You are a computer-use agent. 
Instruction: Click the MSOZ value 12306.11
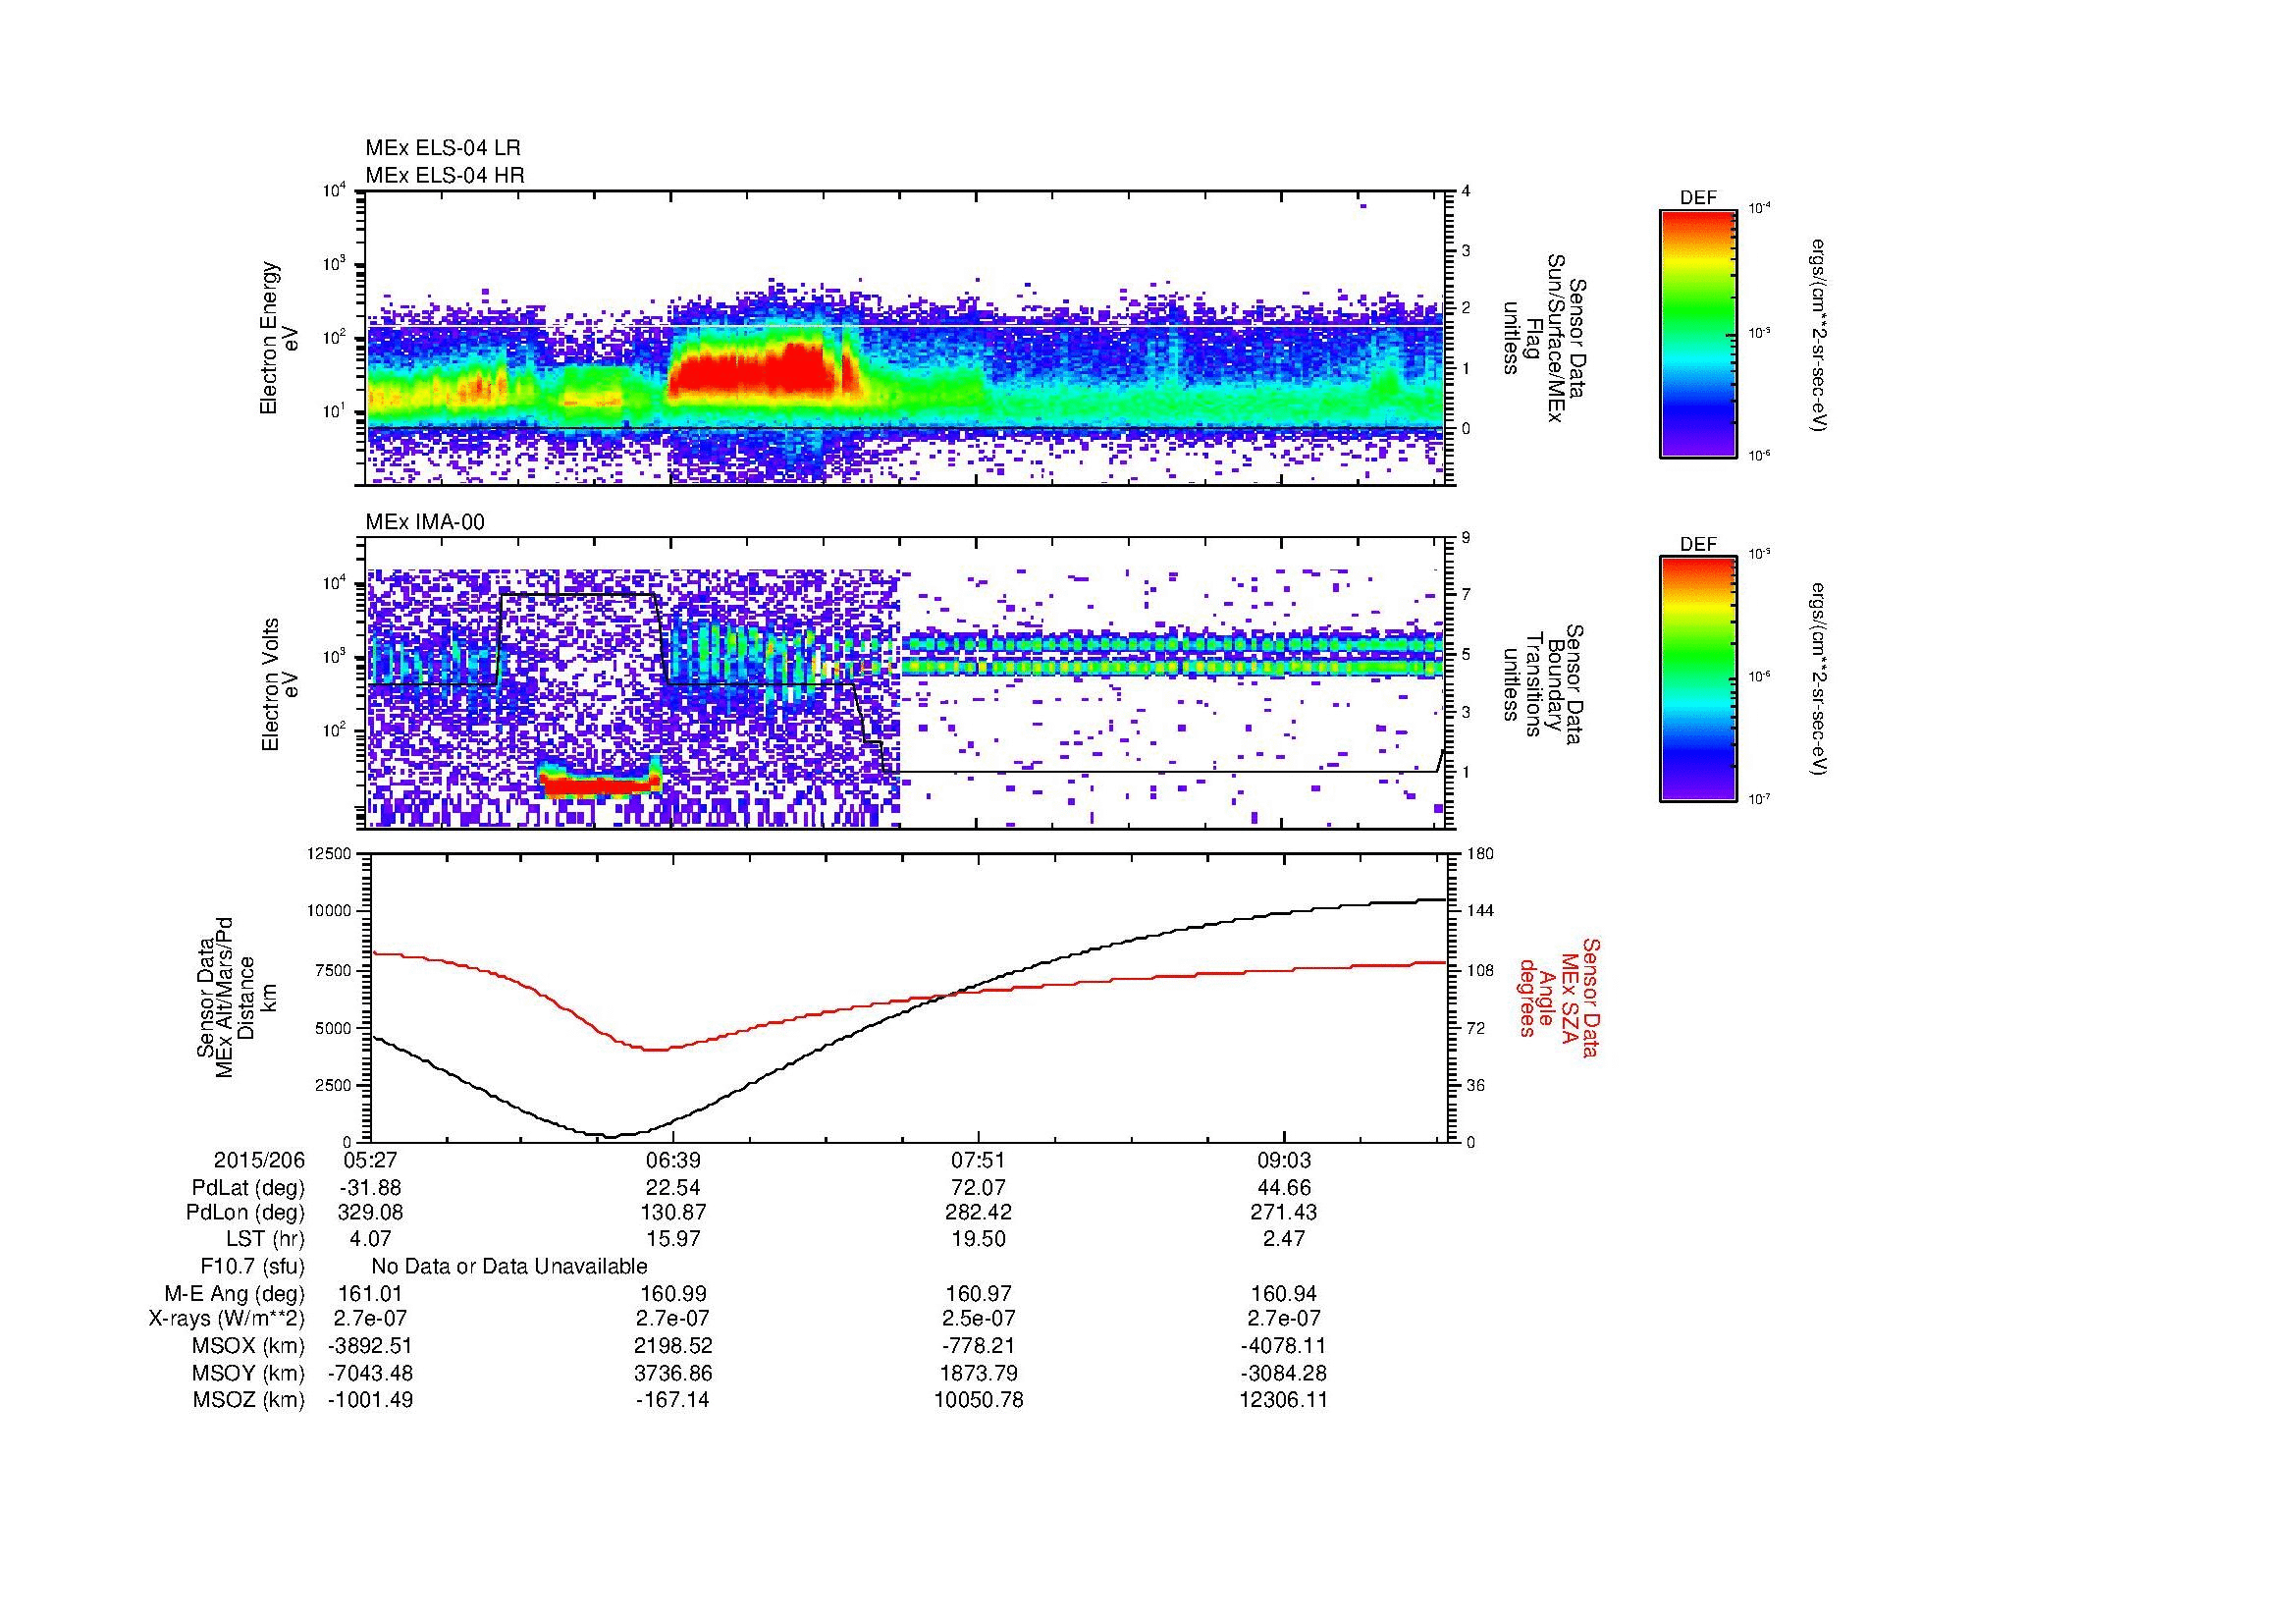pyautogui.click(x=1283, y=1400)
